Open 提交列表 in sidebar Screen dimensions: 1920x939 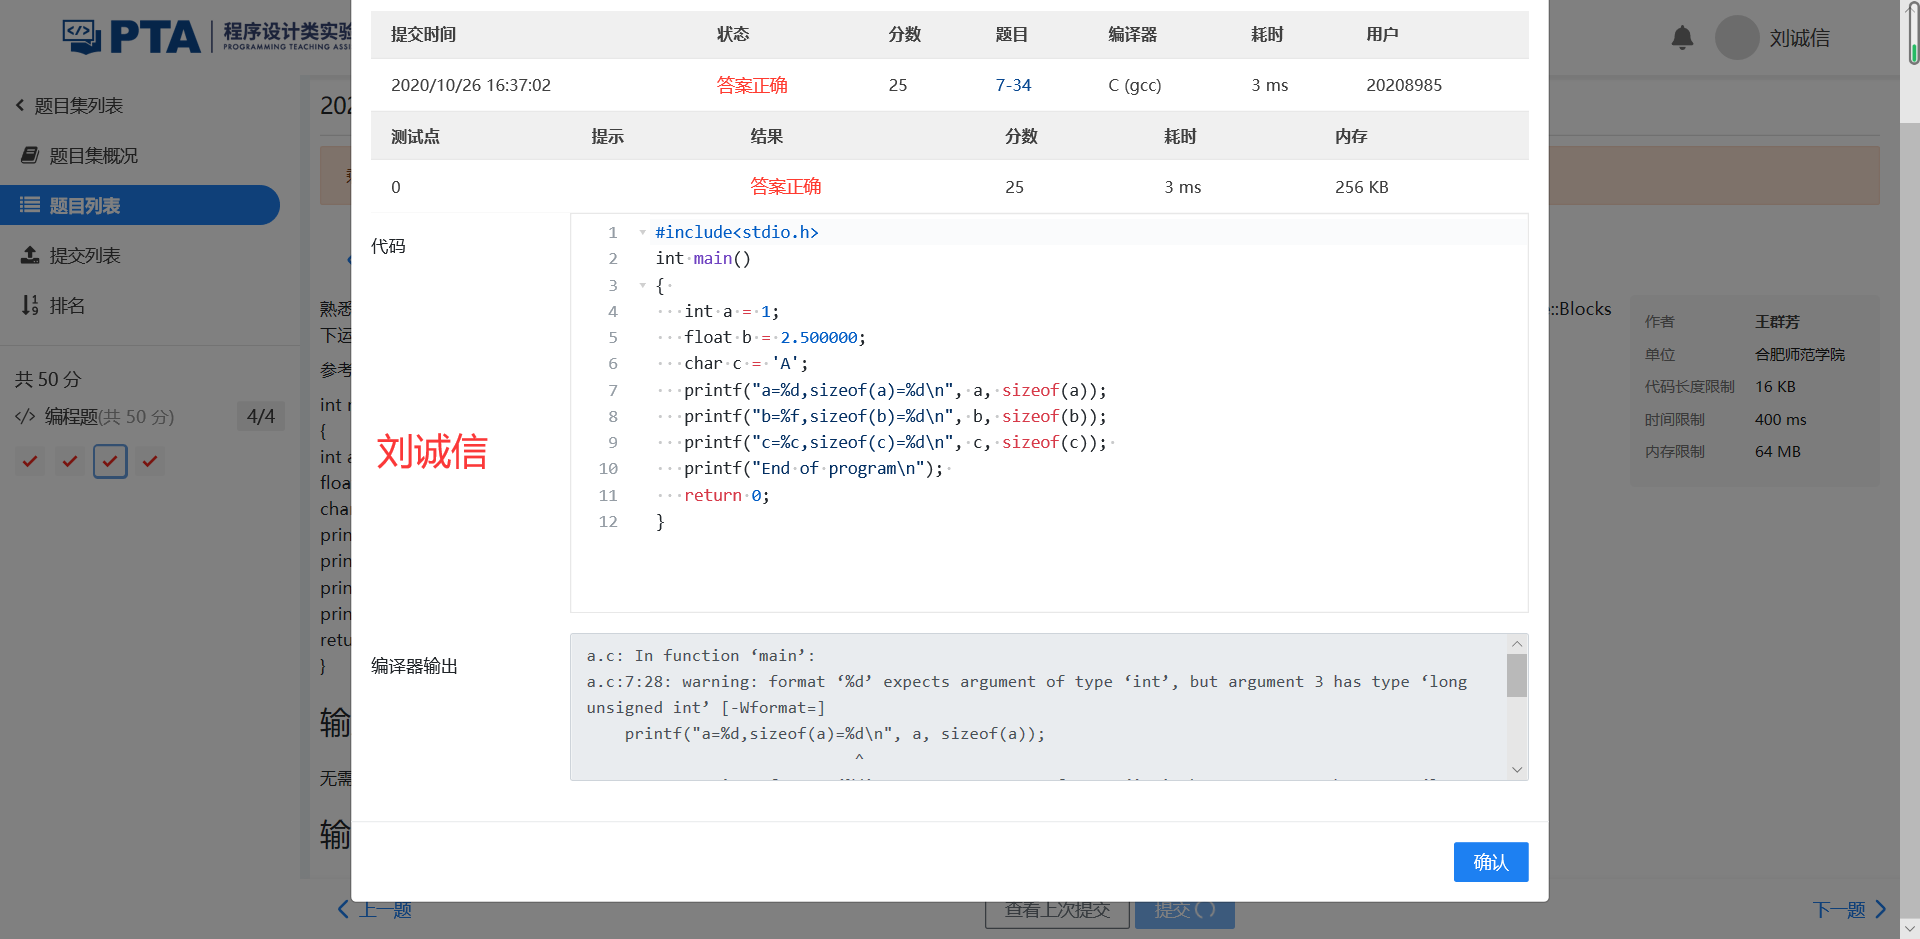pos(85,255)
